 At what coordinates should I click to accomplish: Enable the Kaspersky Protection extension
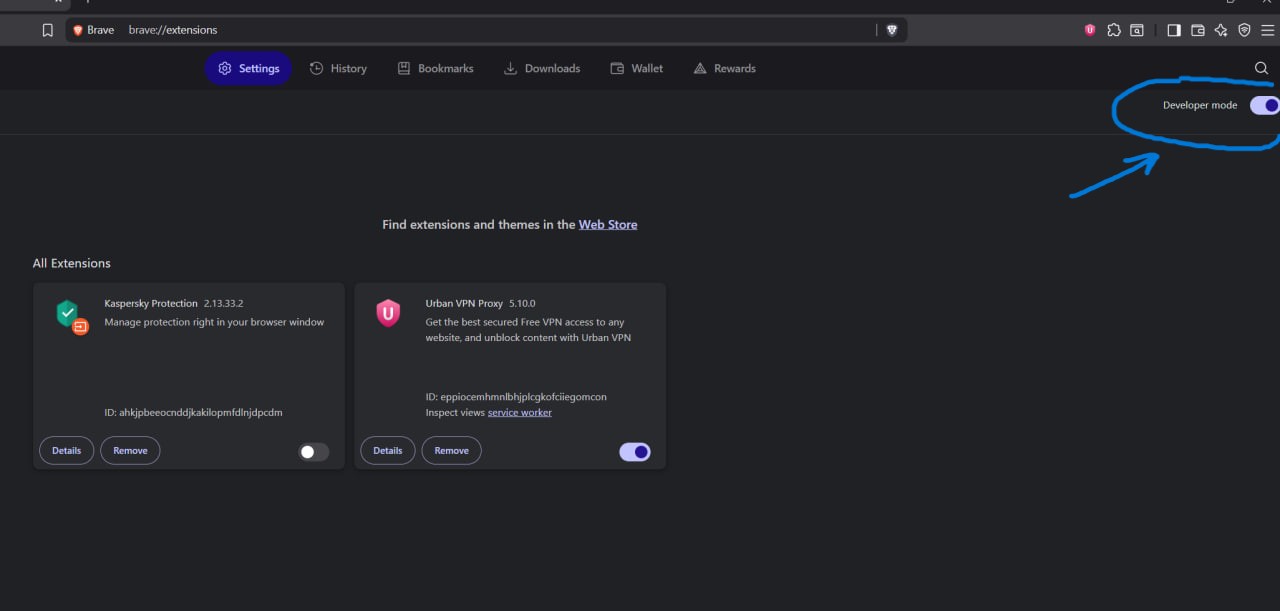313,452
